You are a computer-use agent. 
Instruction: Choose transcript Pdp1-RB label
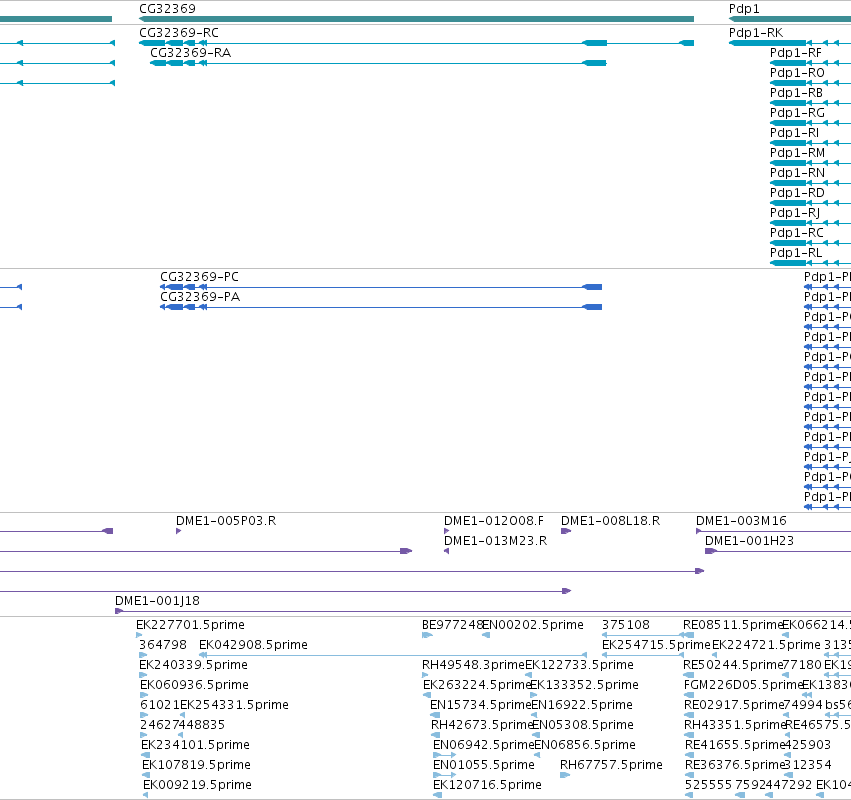(x=796, y=93)
